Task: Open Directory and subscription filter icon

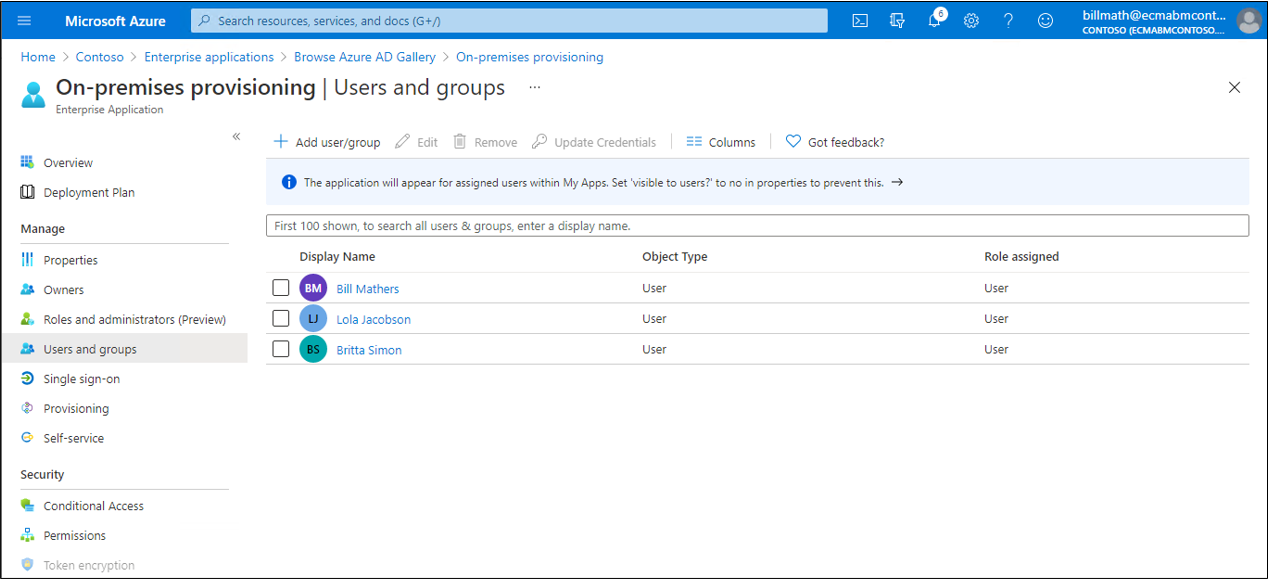Action: coord(897,20)
